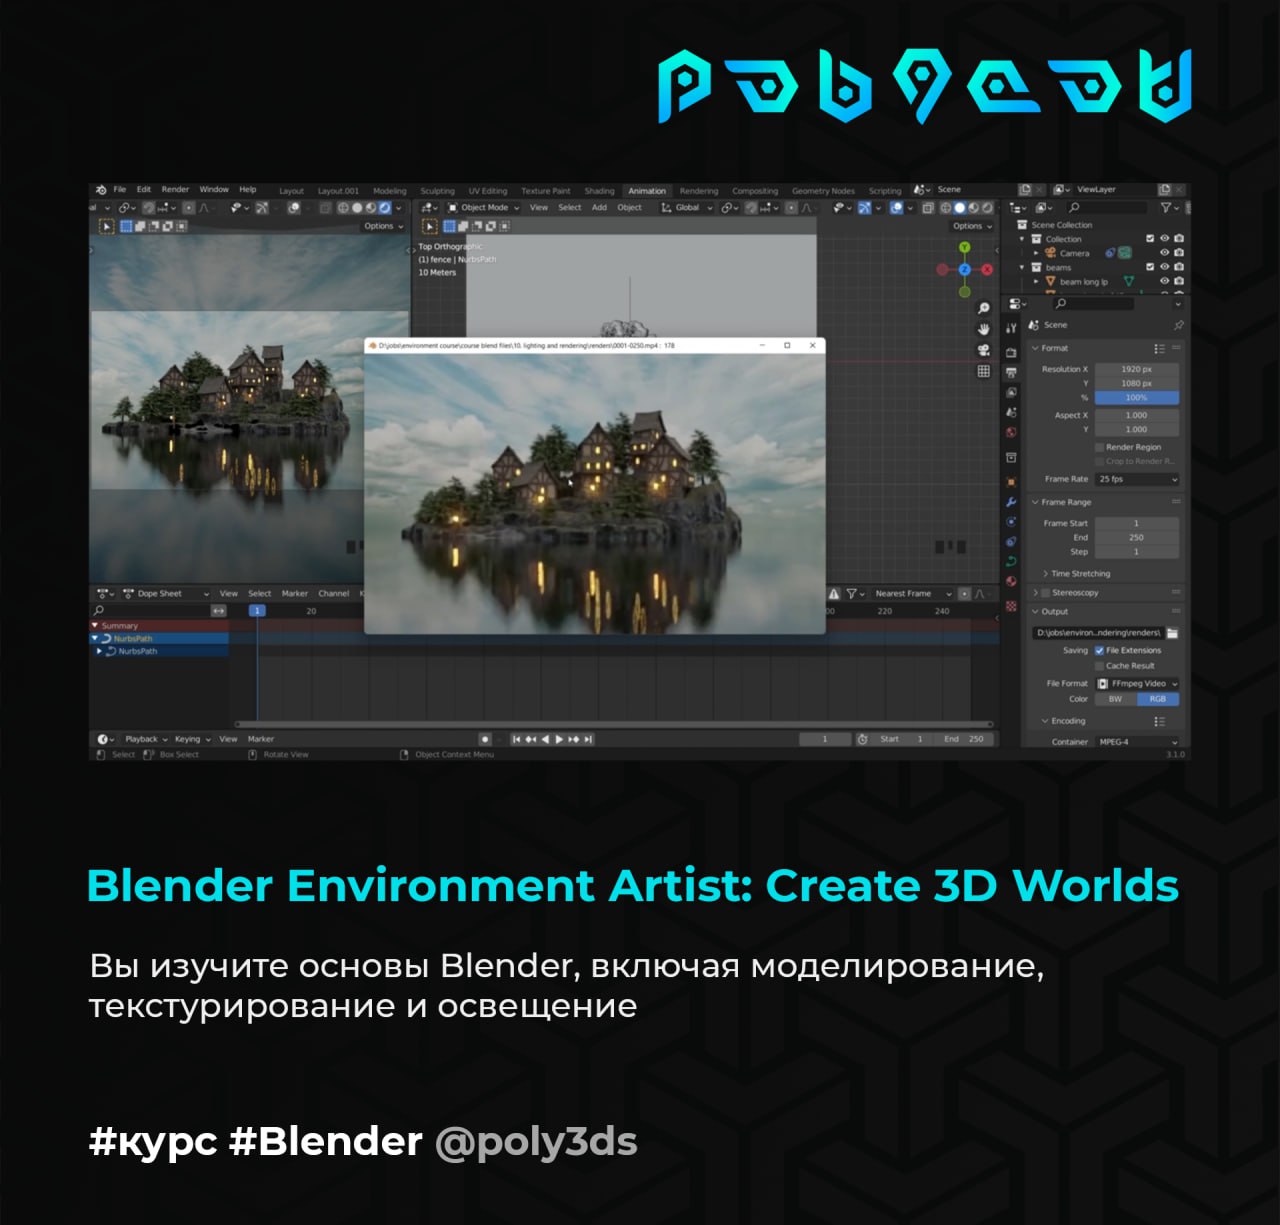
Task: Pin the Scene properties with the pin icon
Action: click(x=1178, y=325)
